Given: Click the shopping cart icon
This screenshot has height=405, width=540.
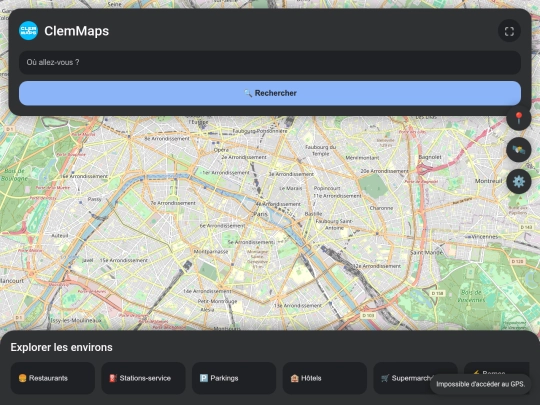Looking at the screenshot, I should coord(385,378).
